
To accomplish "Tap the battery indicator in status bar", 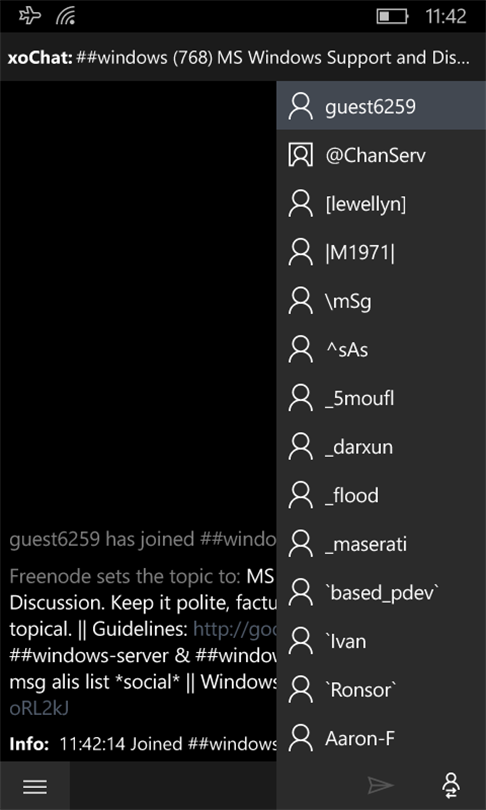I will pos(392,17).
